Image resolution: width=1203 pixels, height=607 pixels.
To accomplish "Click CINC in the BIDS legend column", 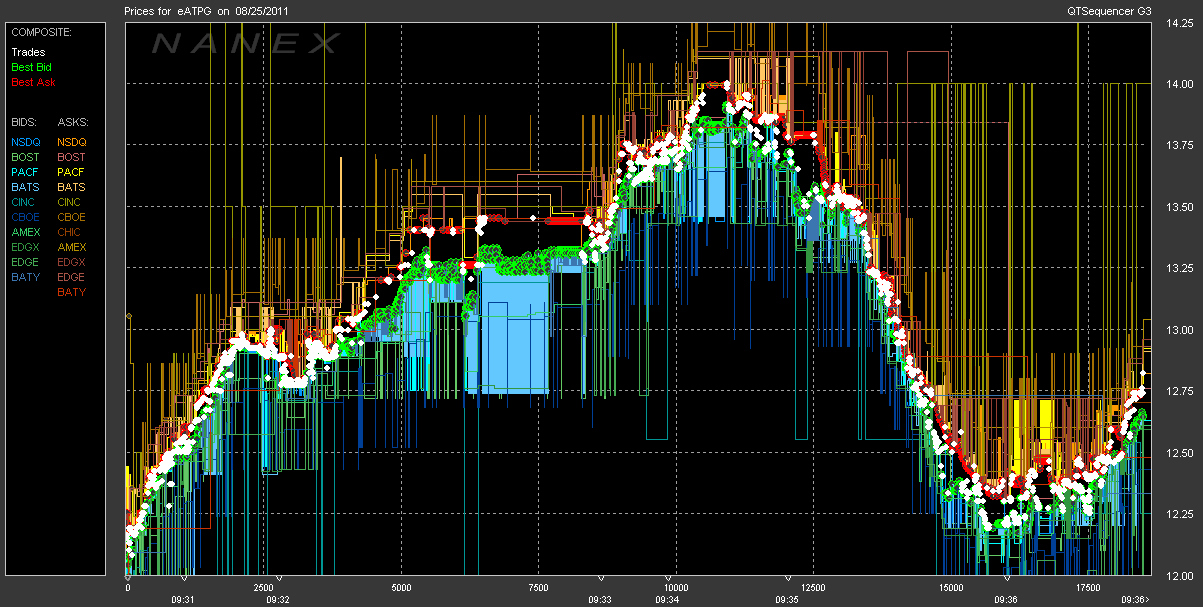I will [24, 202].
